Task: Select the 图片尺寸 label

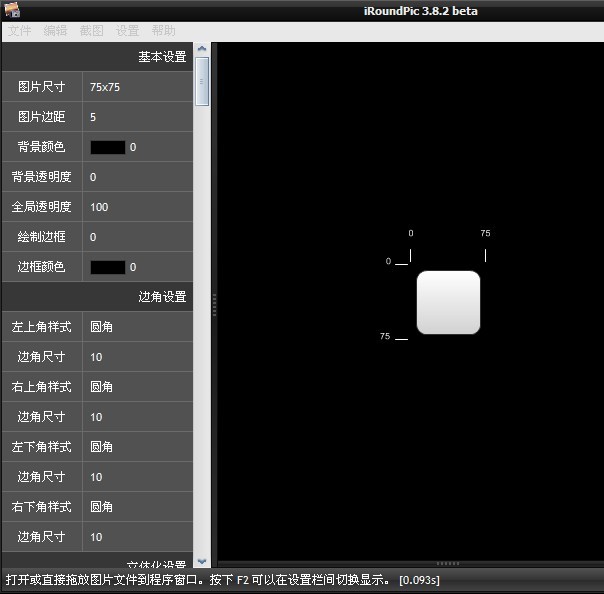Action: (42, 87)
